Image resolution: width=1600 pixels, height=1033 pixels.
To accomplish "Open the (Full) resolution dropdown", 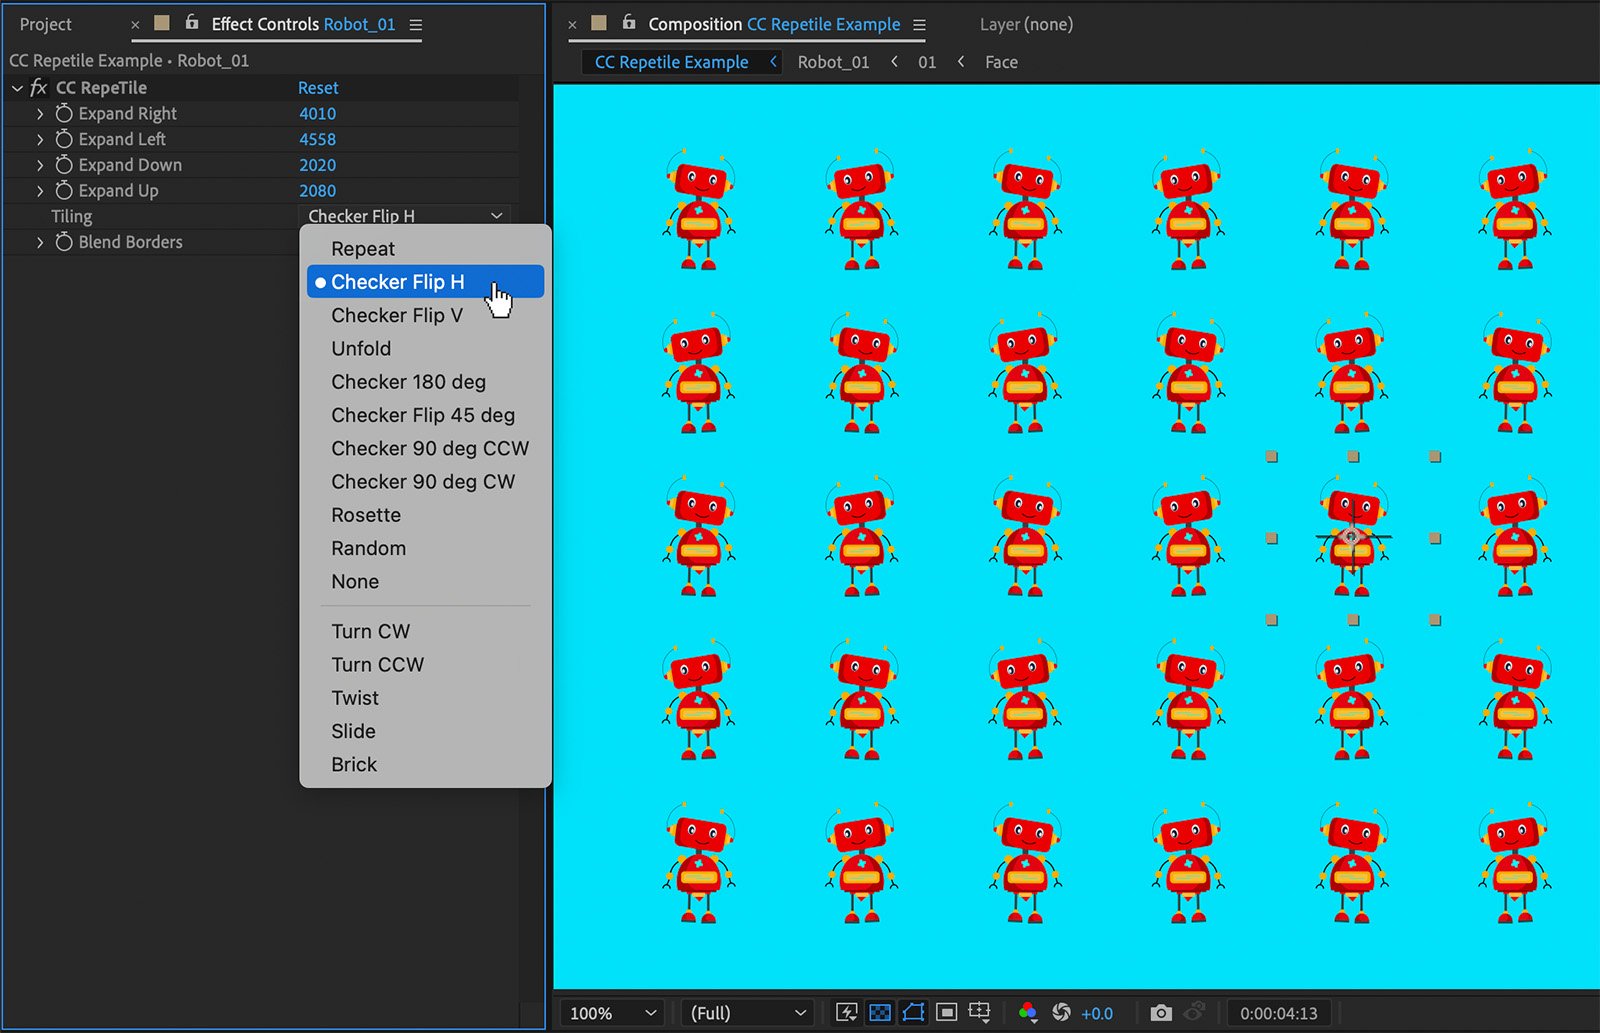I will click(x=745, y=1012).
